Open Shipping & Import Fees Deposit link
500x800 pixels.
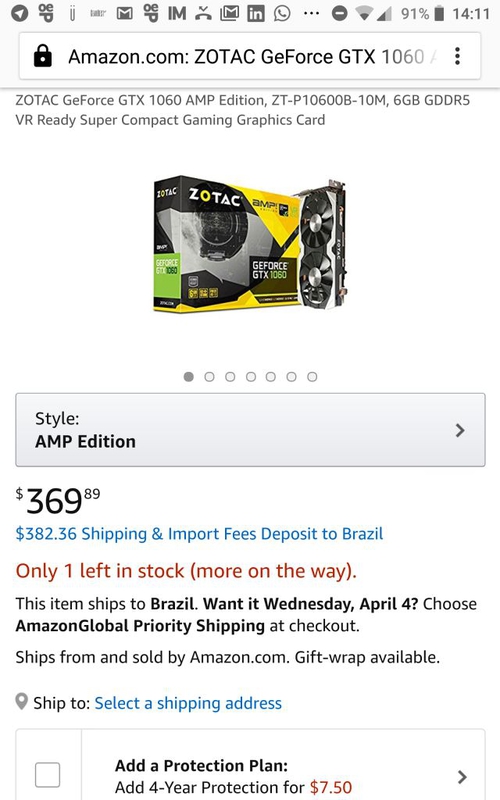pyautogui.click(x=199, y=534)
